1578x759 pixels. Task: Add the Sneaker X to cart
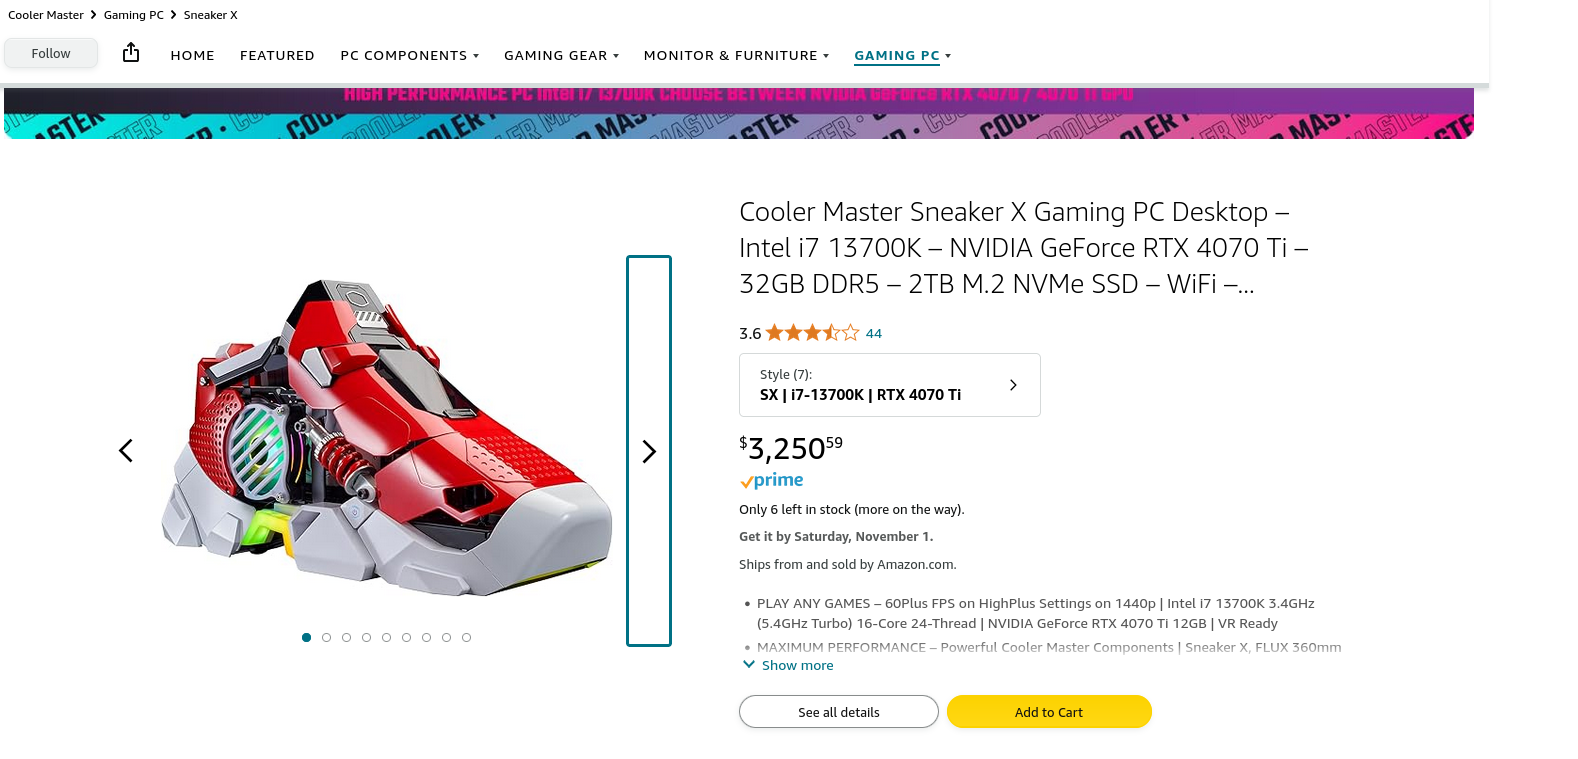1048,712
